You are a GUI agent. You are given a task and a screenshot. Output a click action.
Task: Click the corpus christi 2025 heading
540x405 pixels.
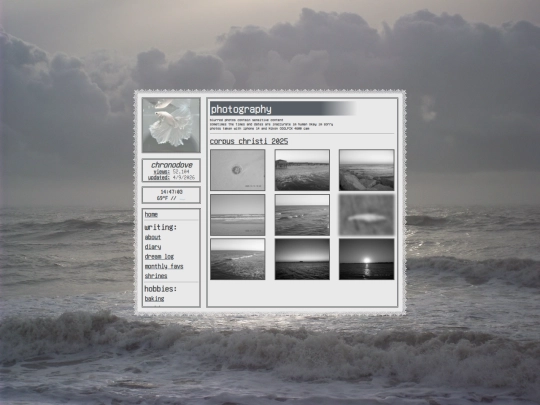point(249,141)
